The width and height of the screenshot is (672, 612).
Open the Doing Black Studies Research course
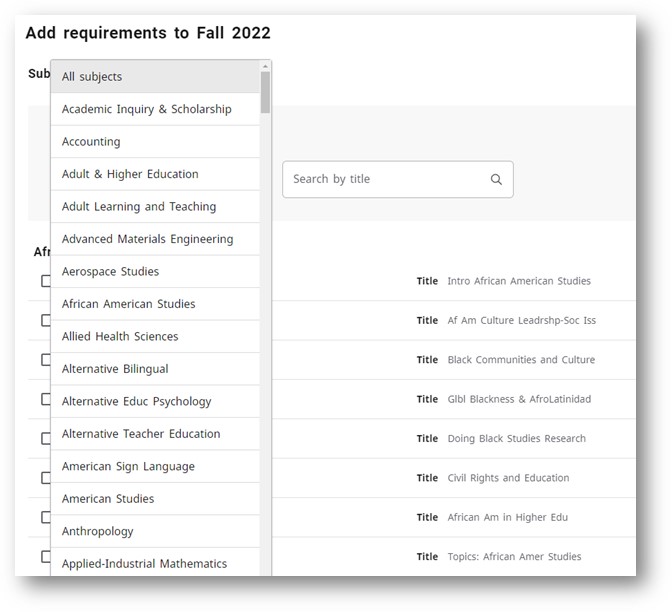[516, 439]
